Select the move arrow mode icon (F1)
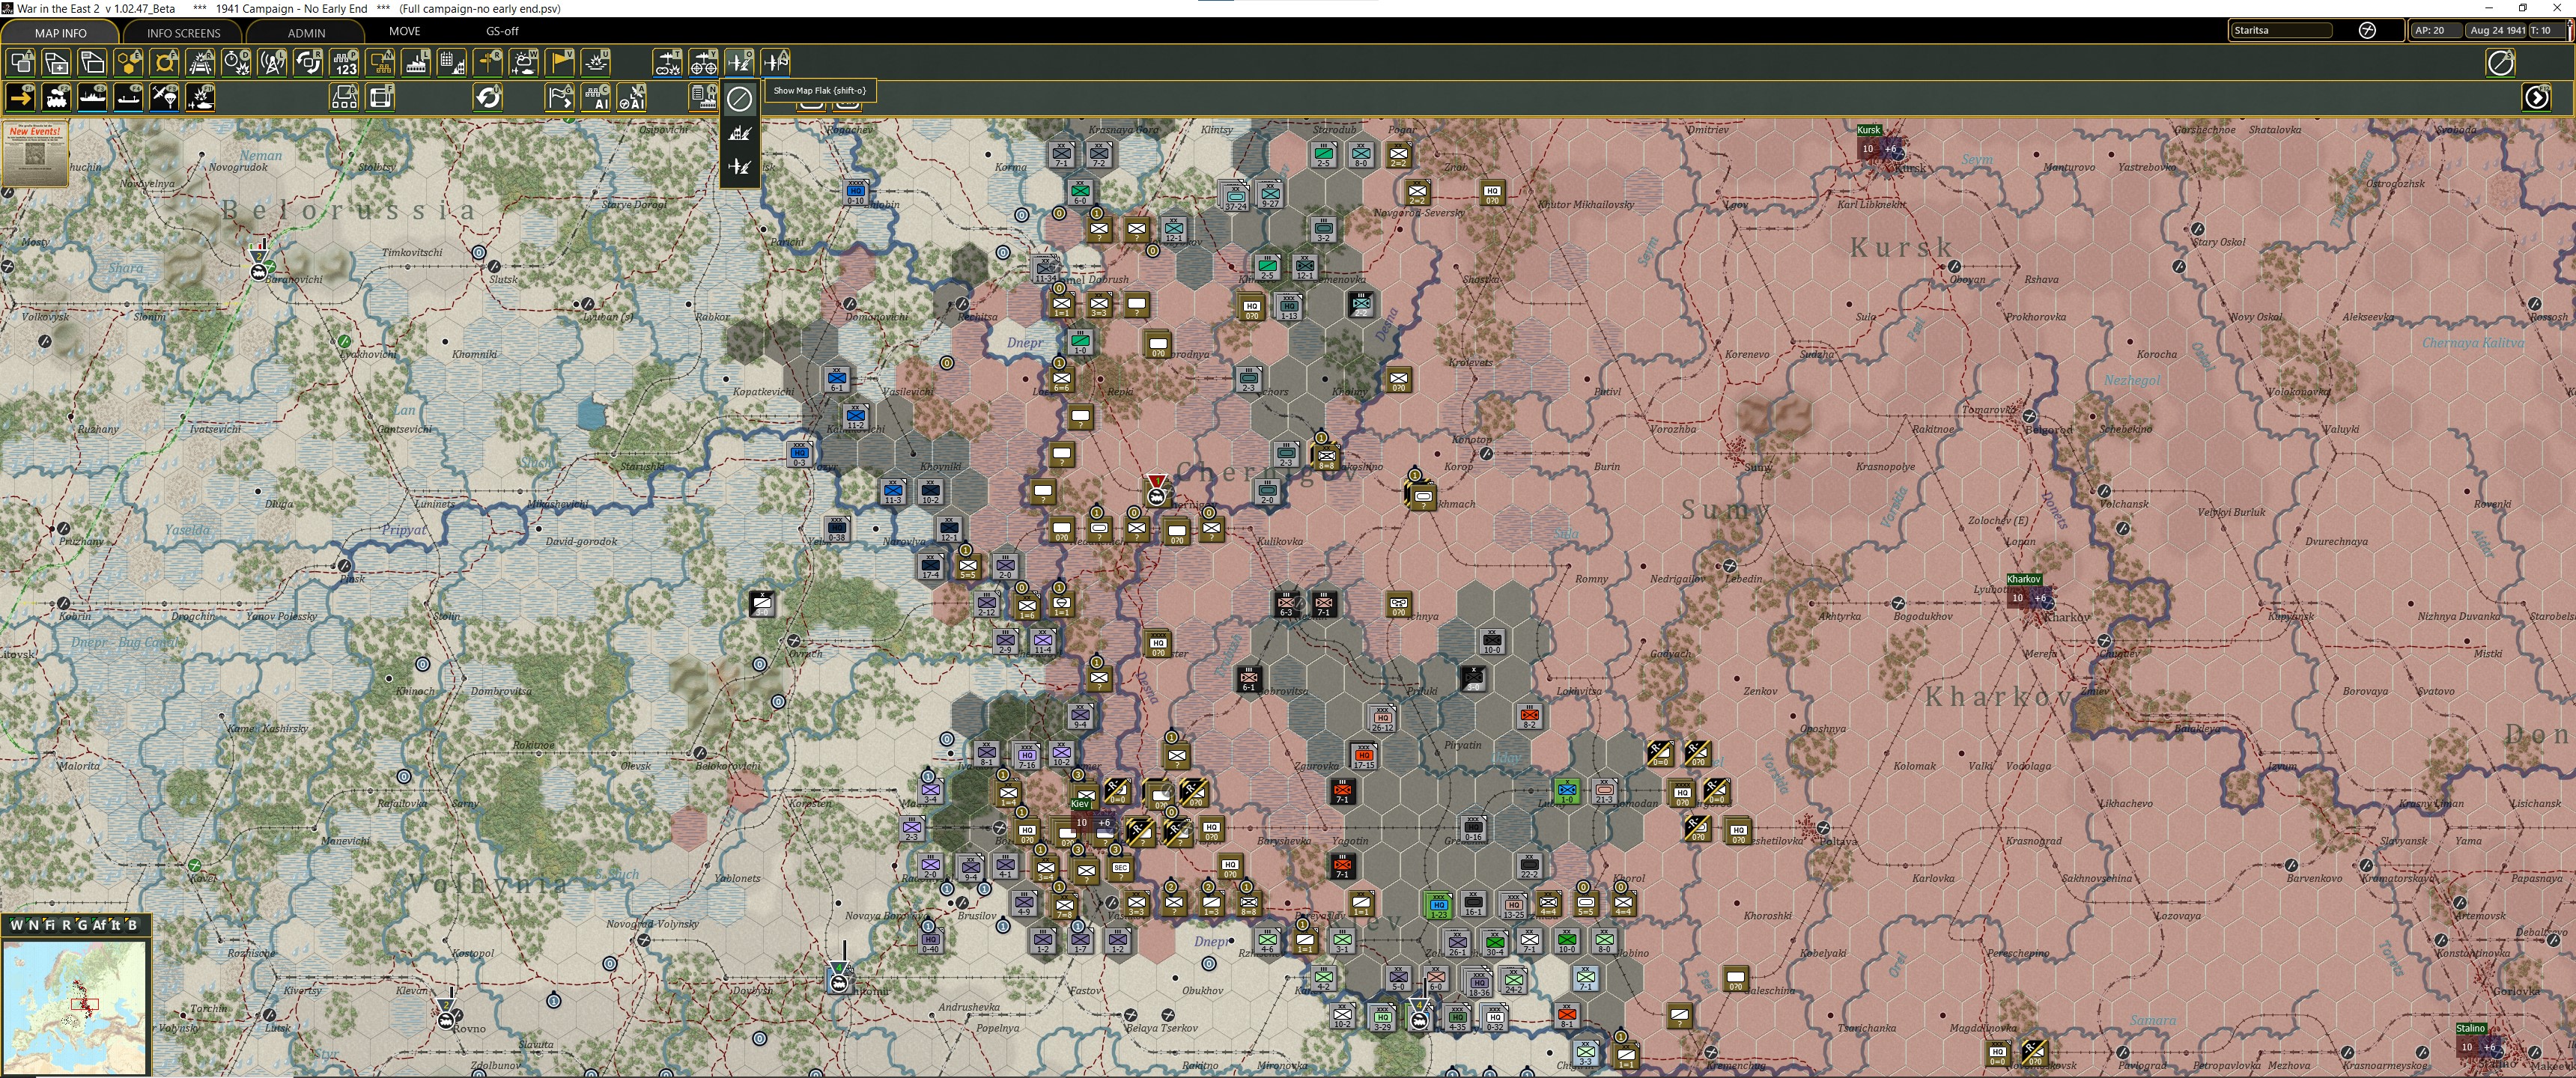2576x1078 pixels. click(21, 97)
